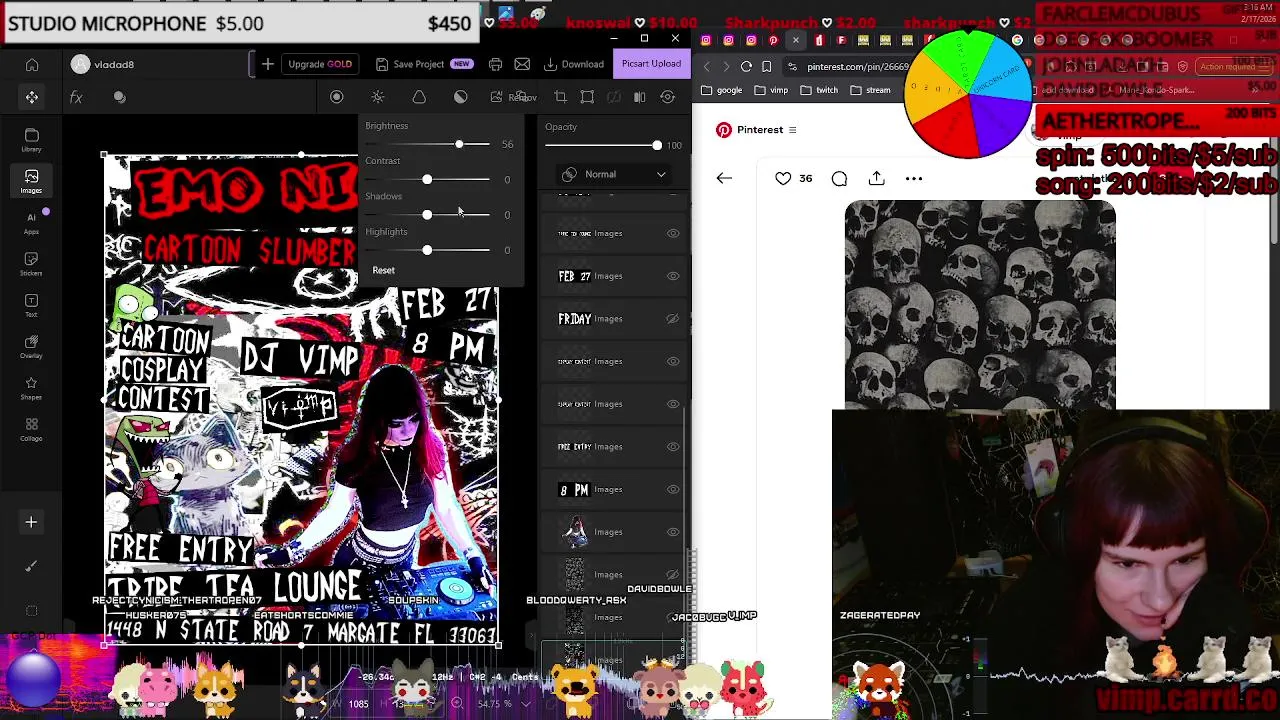Open the vladad8 profile

pos(102,65)
